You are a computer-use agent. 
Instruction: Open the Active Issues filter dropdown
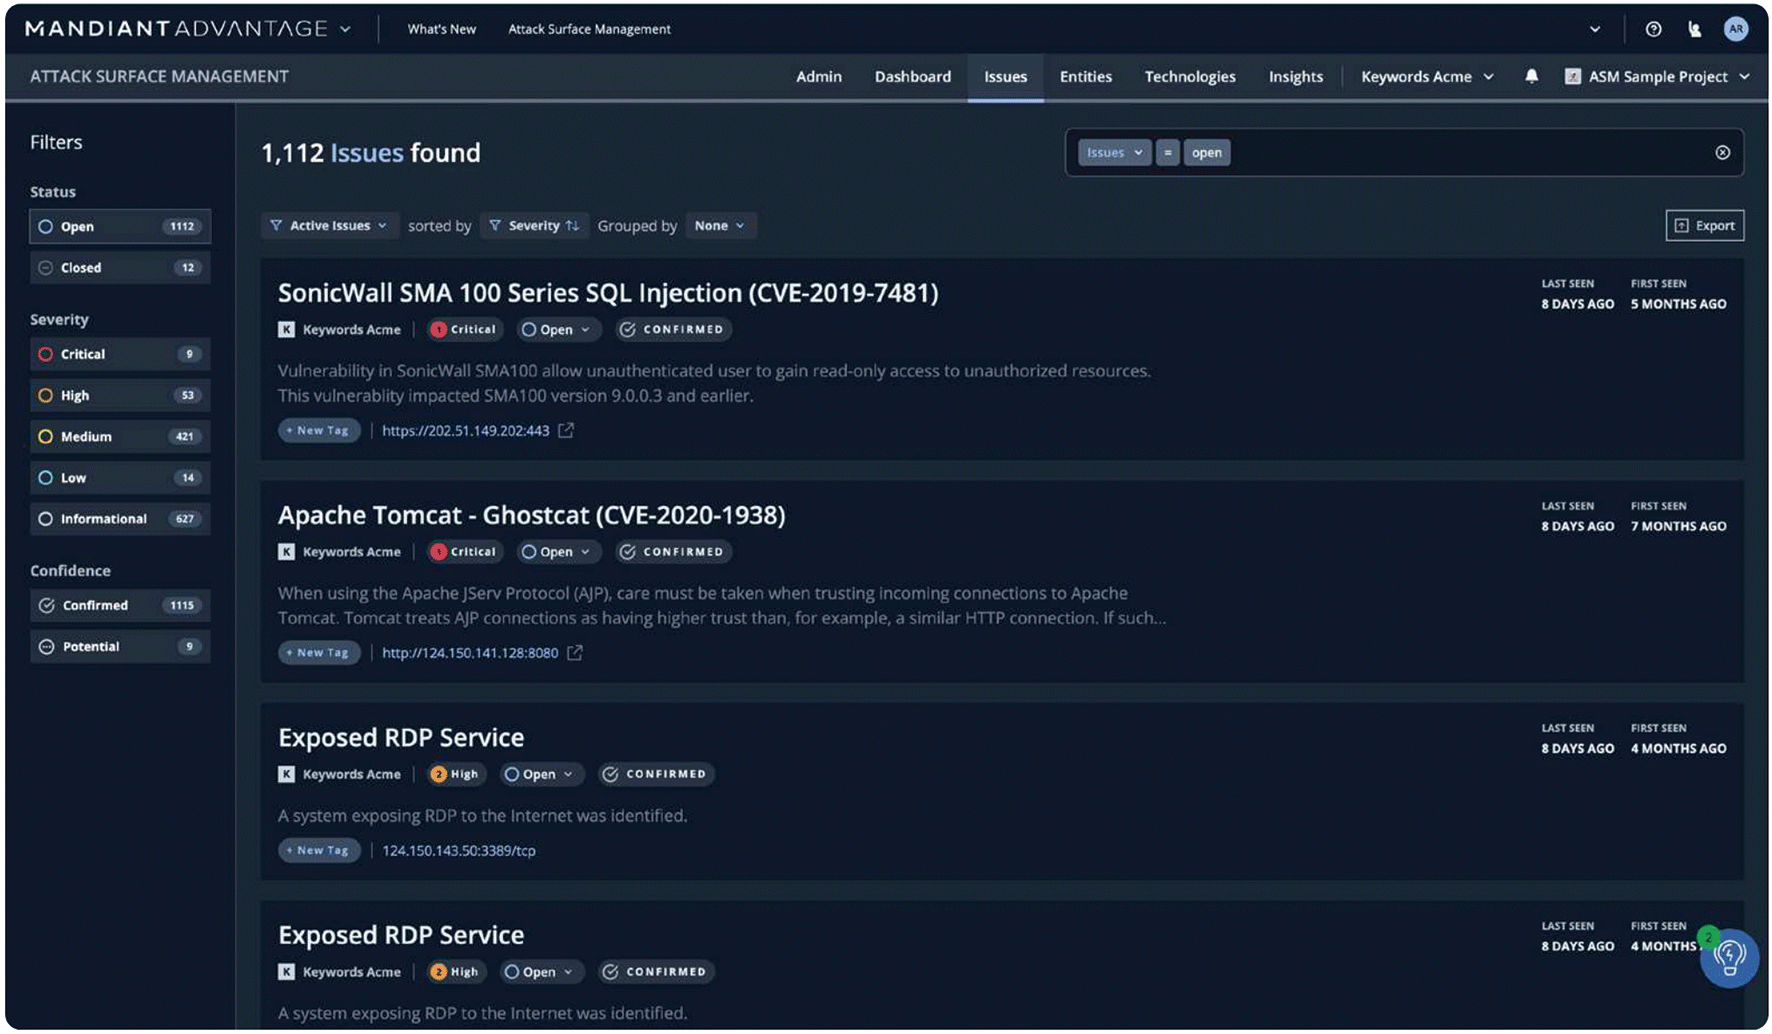point(329,225)
